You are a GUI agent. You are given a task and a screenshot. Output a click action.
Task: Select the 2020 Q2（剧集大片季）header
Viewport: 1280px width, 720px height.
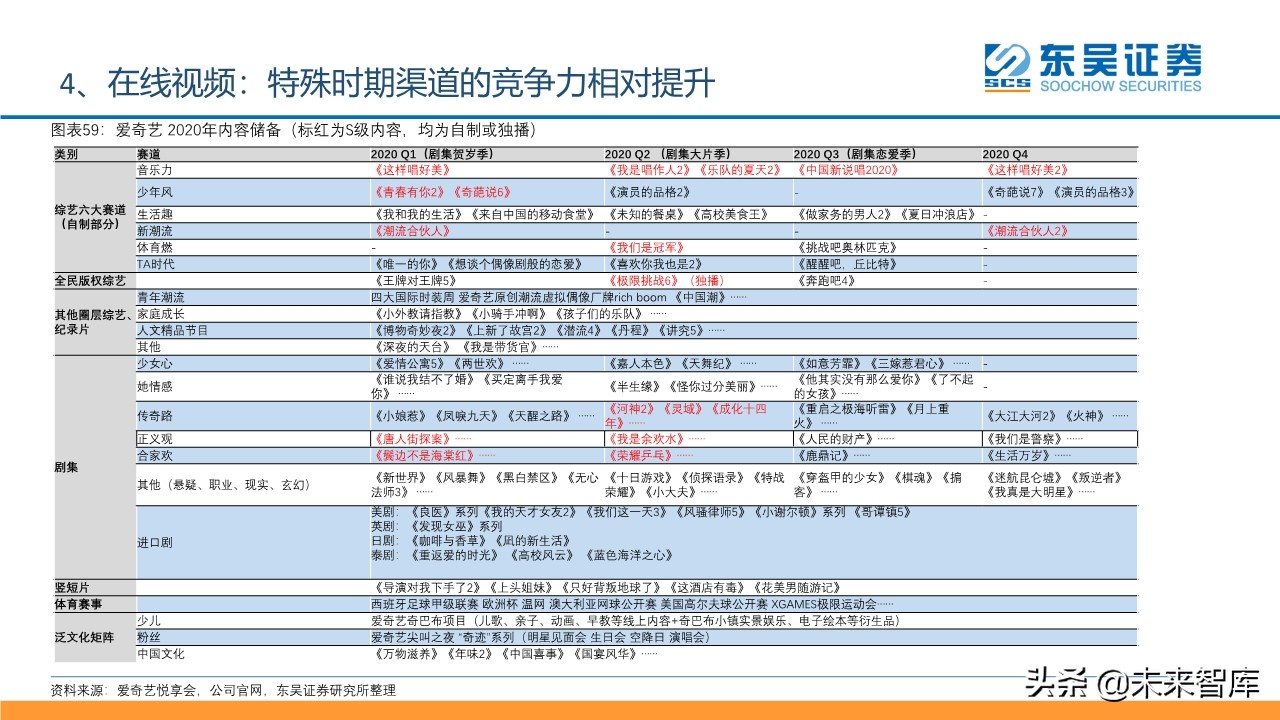(x=671, y=154)
